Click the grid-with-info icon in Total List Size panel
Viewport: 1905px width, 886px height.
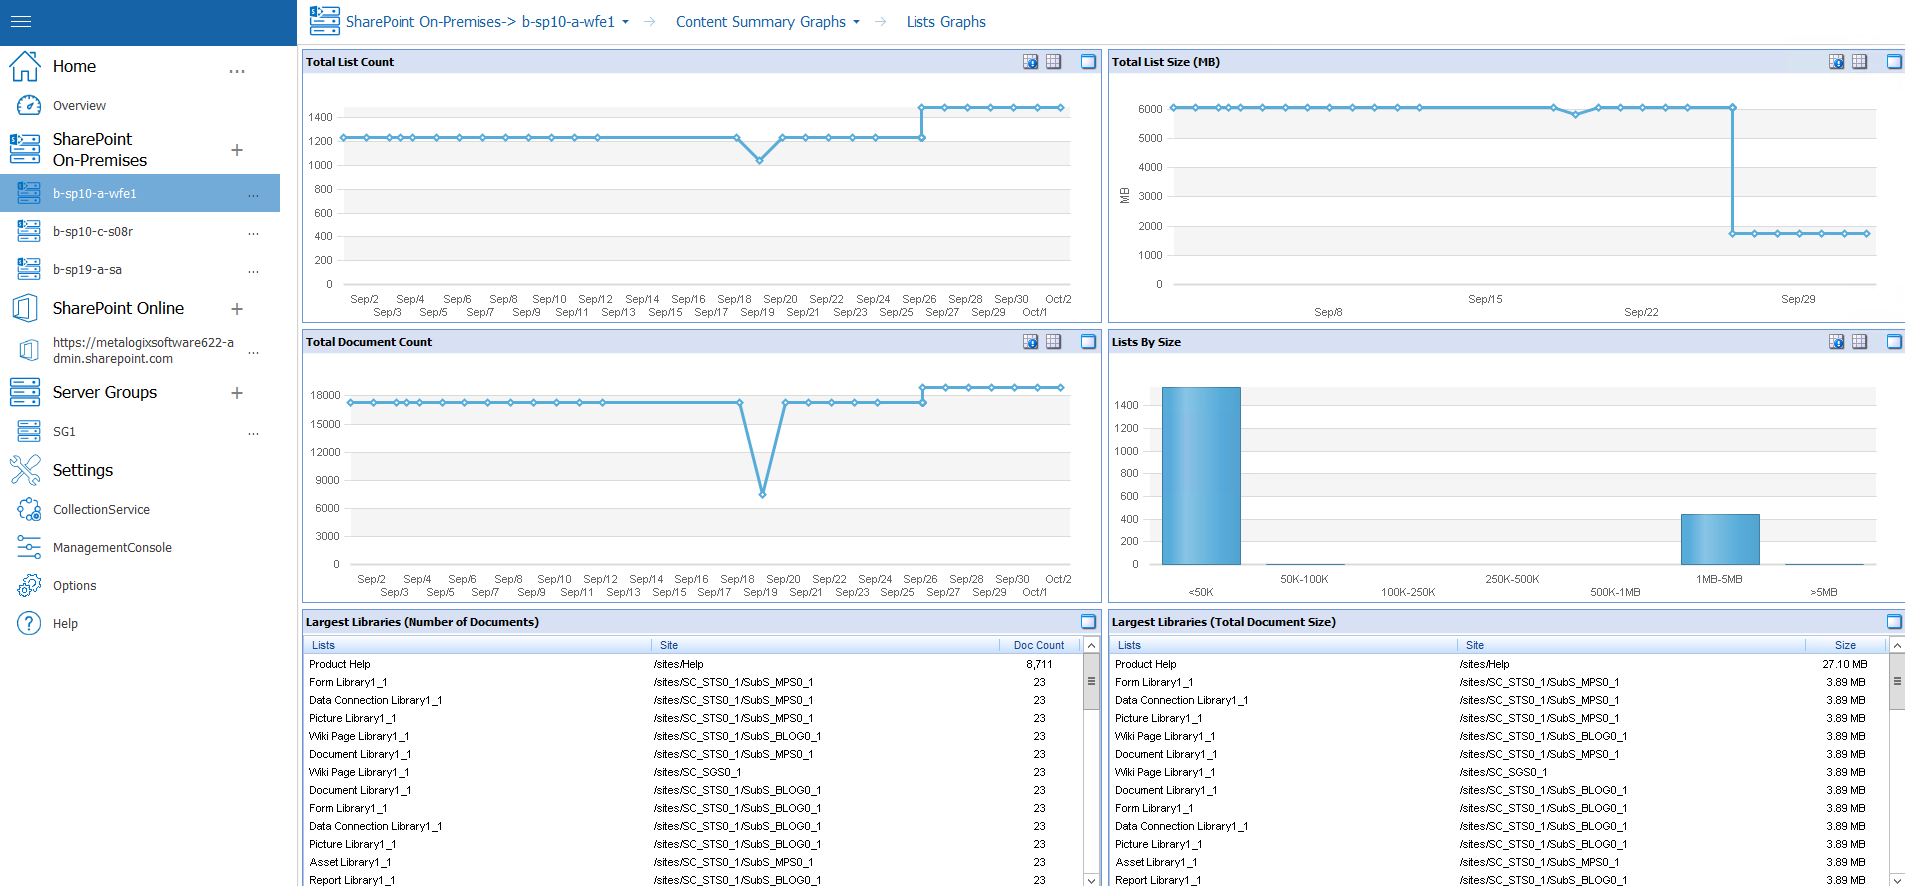point(1836,62)
